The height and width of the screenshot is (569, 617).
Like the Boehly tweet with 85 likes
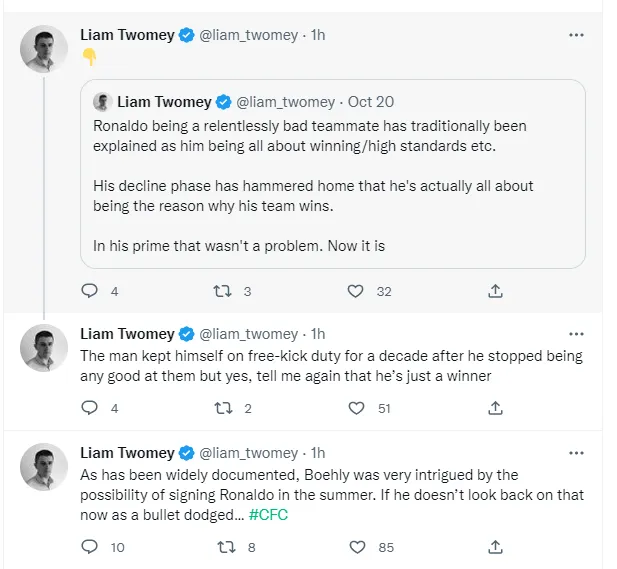pos(355,547)
